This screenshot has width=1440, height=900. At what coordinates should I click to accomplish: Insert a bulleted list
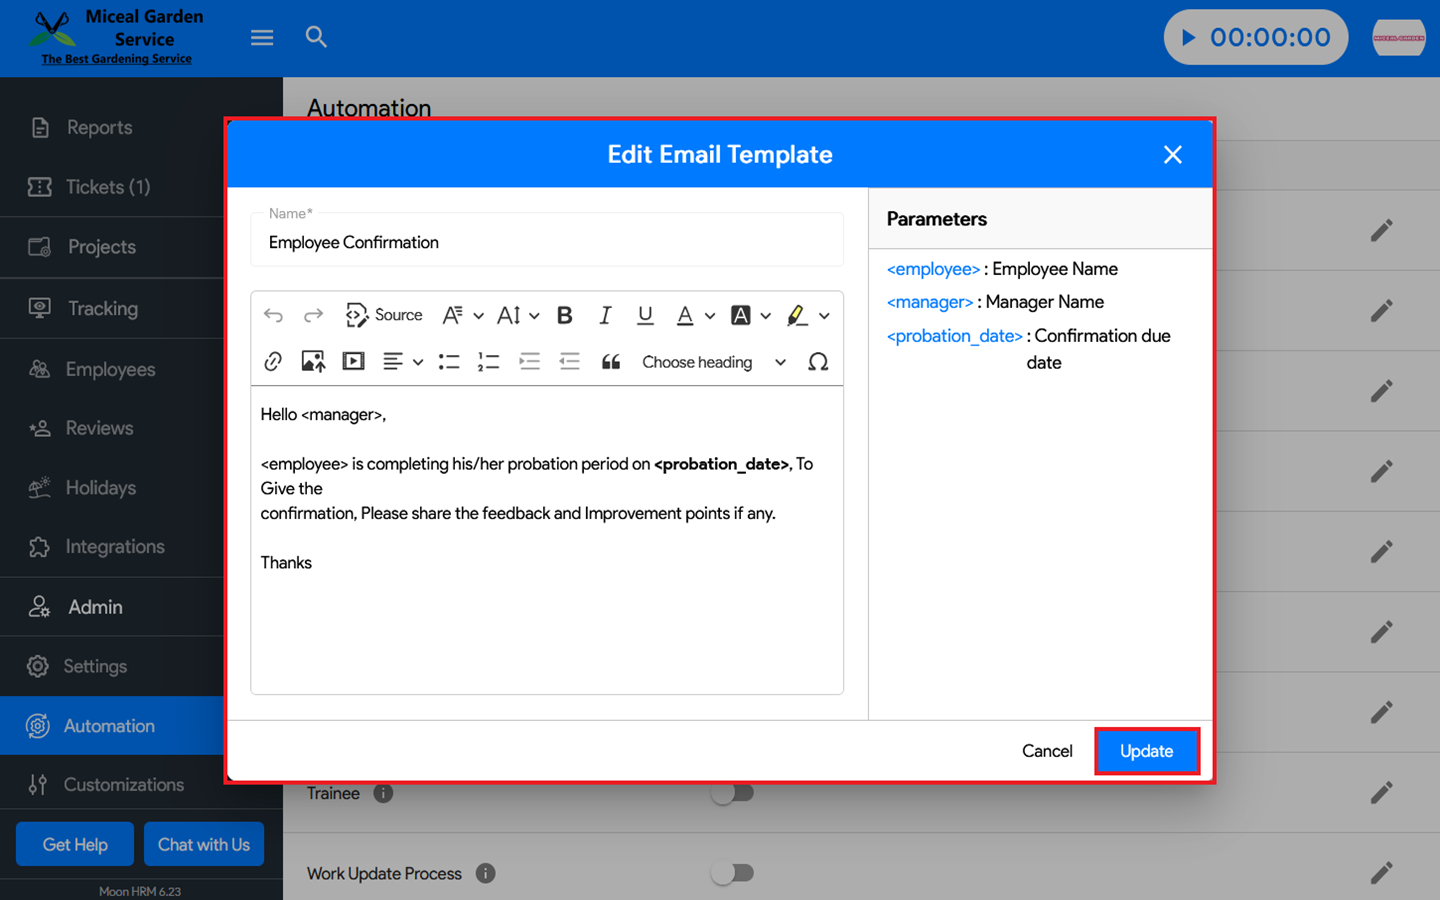coord(449,362)
